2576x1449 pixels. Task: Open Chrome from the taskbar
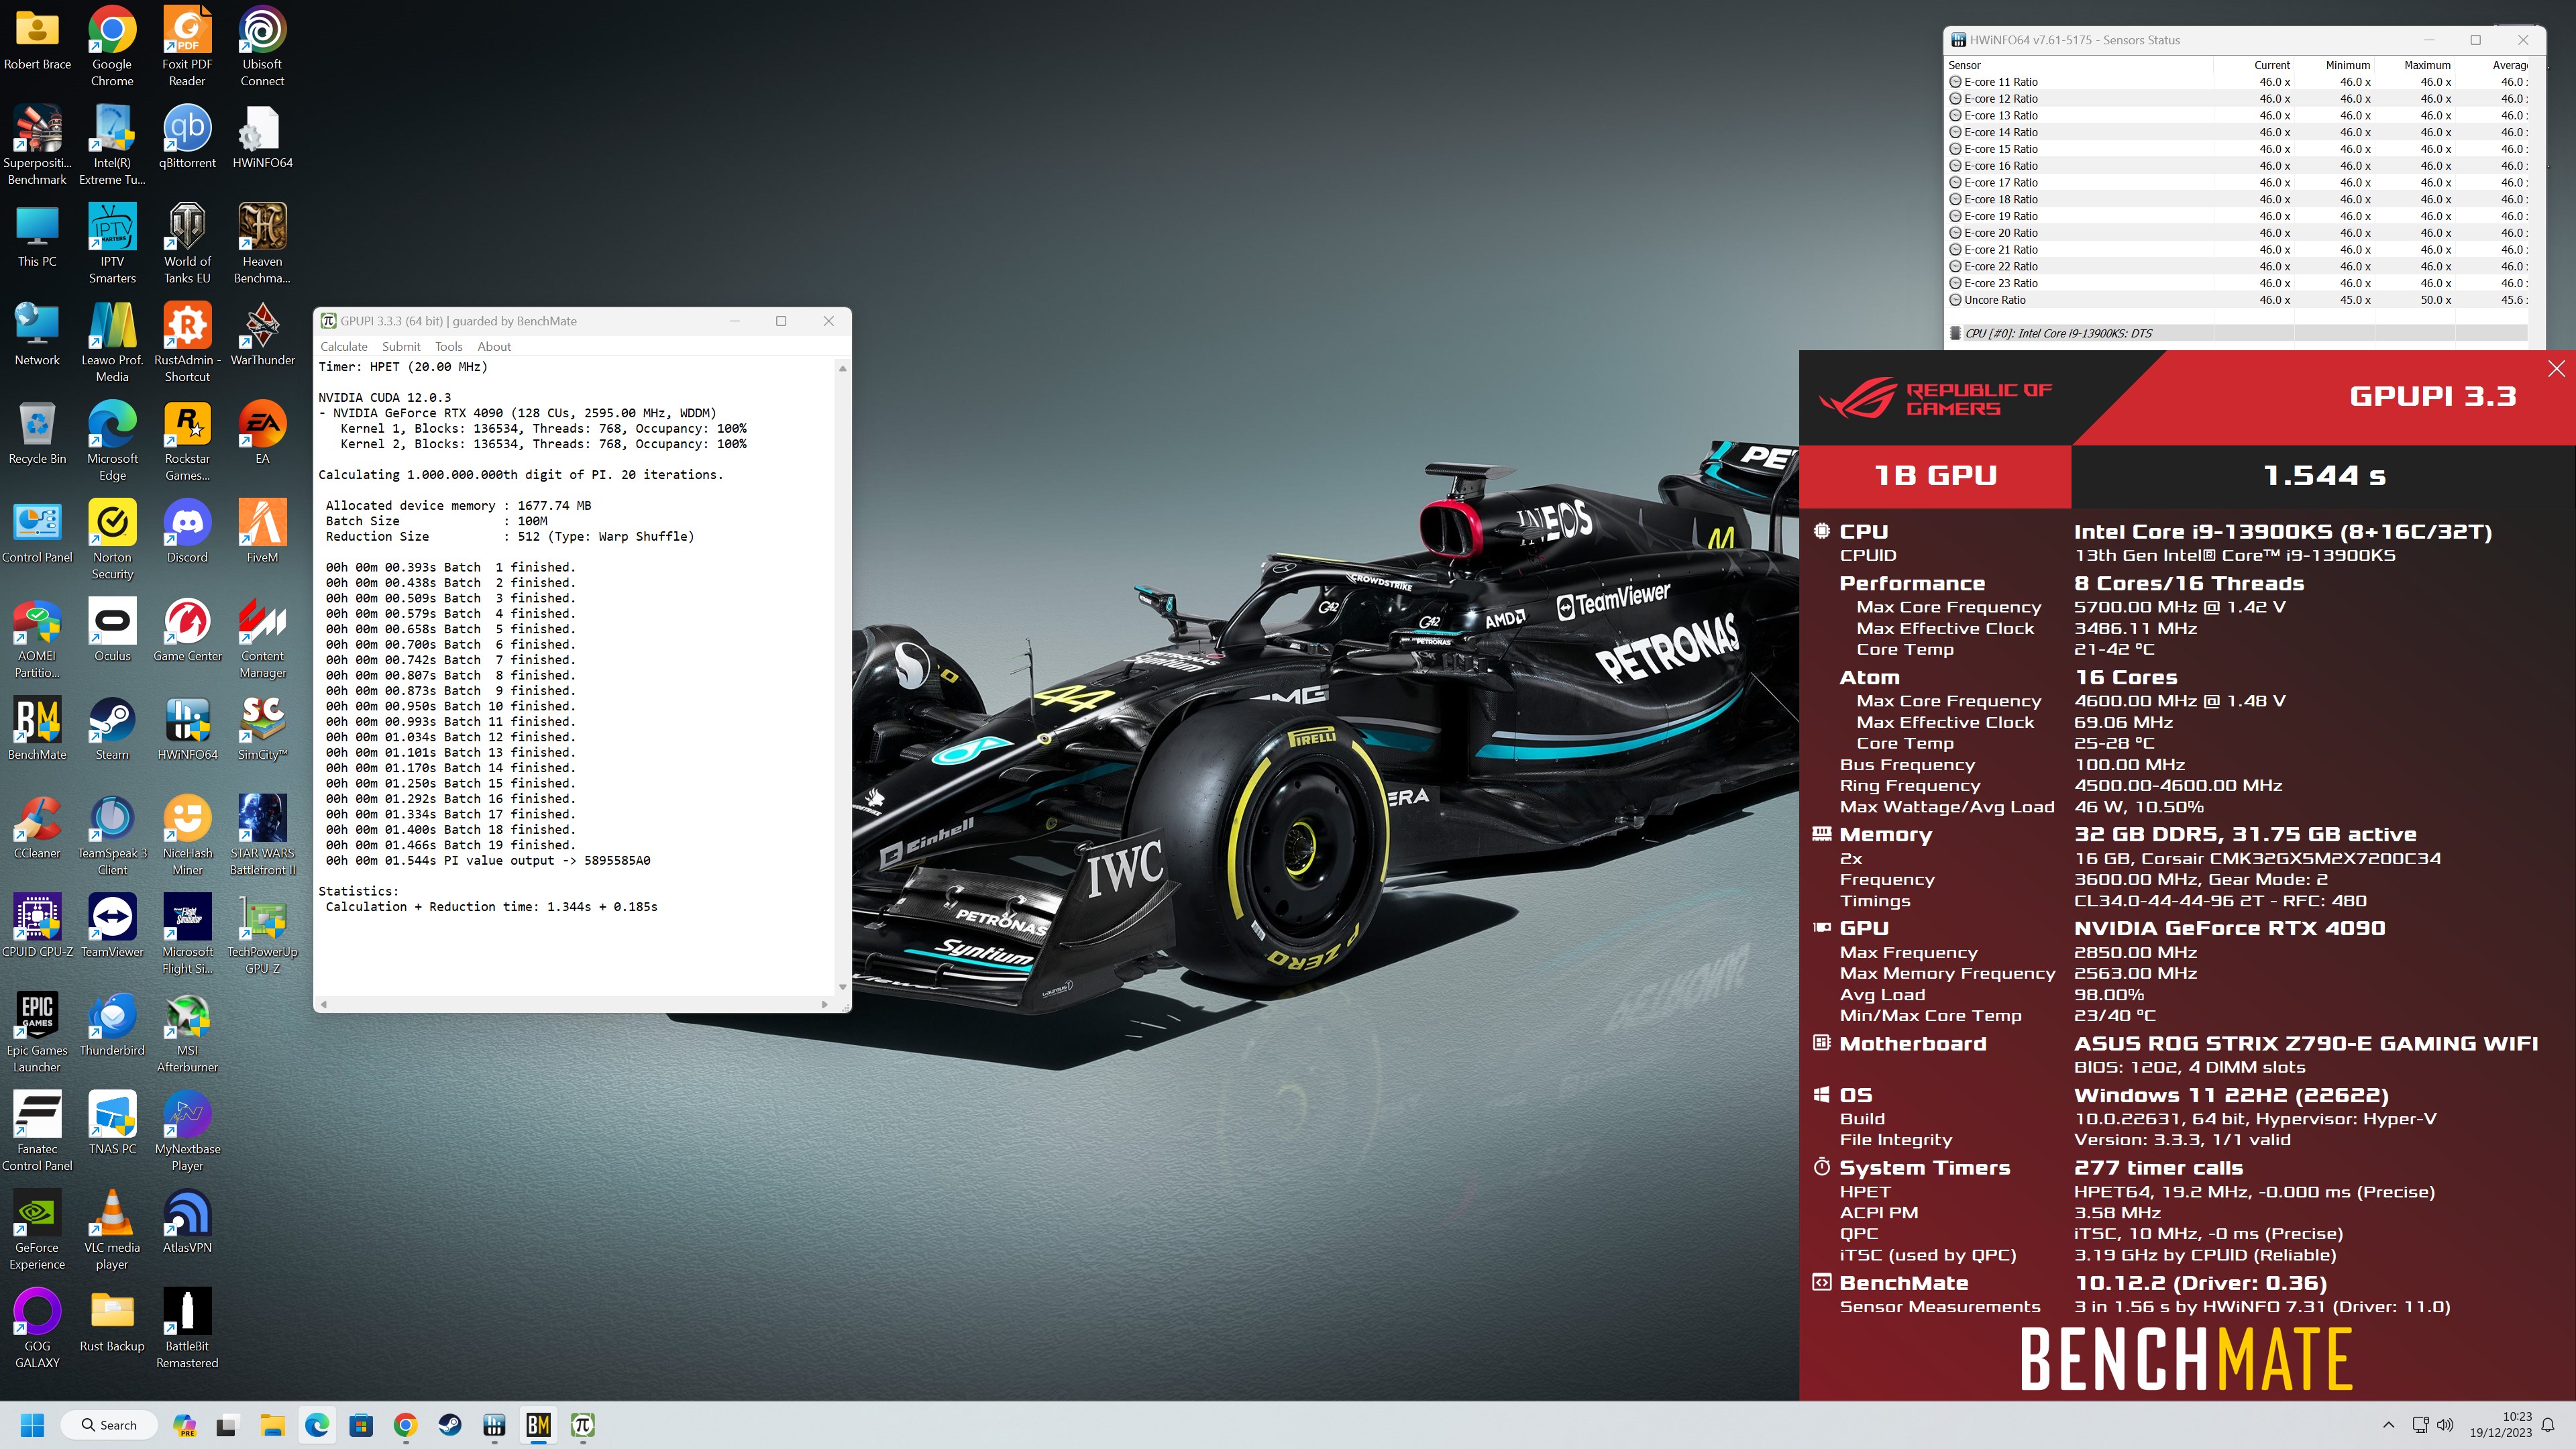[405, 1425]
